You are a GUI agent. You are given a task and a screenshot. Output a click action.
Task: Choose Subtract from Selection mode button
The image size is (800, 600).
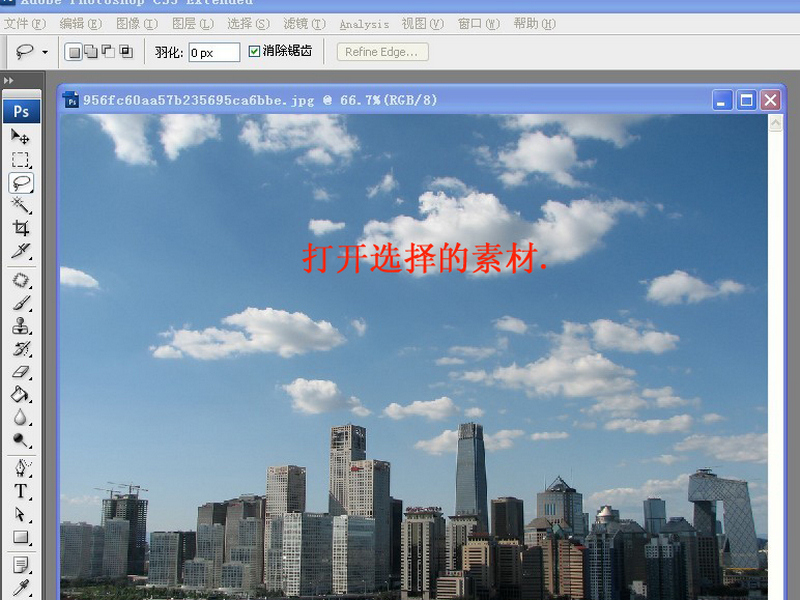pos(108,52)
